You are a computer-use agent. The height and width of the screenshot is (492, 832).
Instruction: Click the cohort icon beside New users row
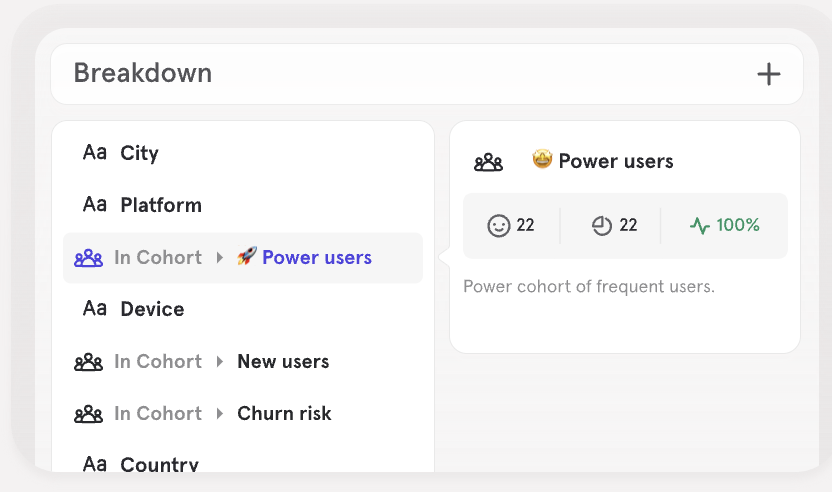[89, 362]
